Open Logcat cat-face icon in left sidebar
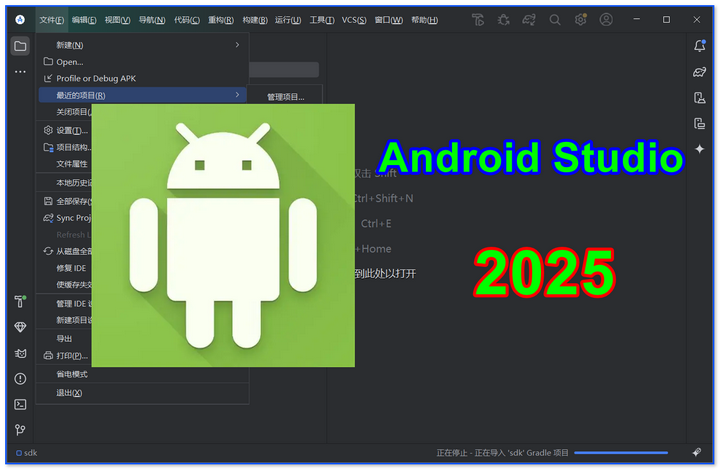 tap(20, 353)
